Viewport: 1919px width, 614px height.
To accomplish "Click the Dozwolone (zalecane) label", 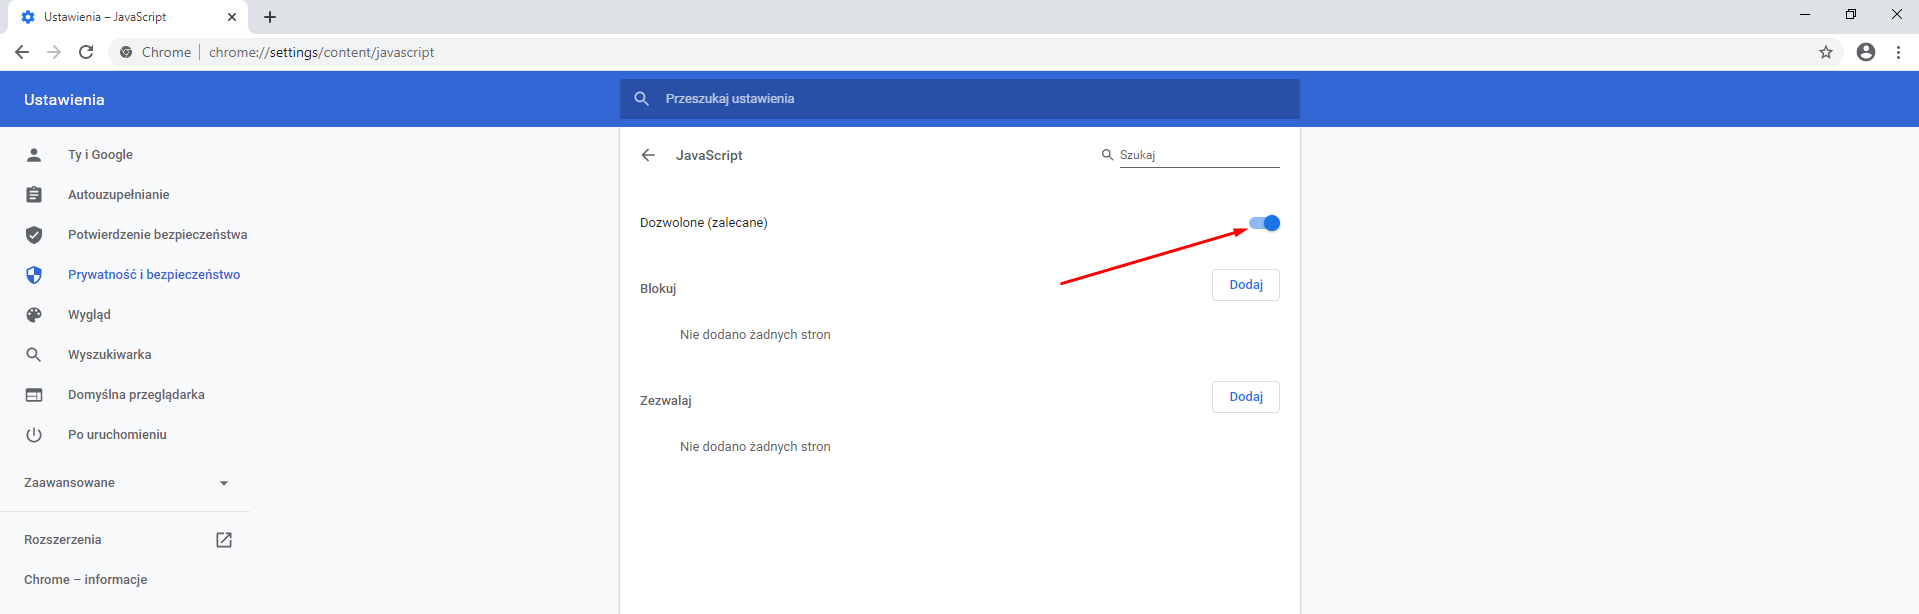I will [x=704, y=223].
